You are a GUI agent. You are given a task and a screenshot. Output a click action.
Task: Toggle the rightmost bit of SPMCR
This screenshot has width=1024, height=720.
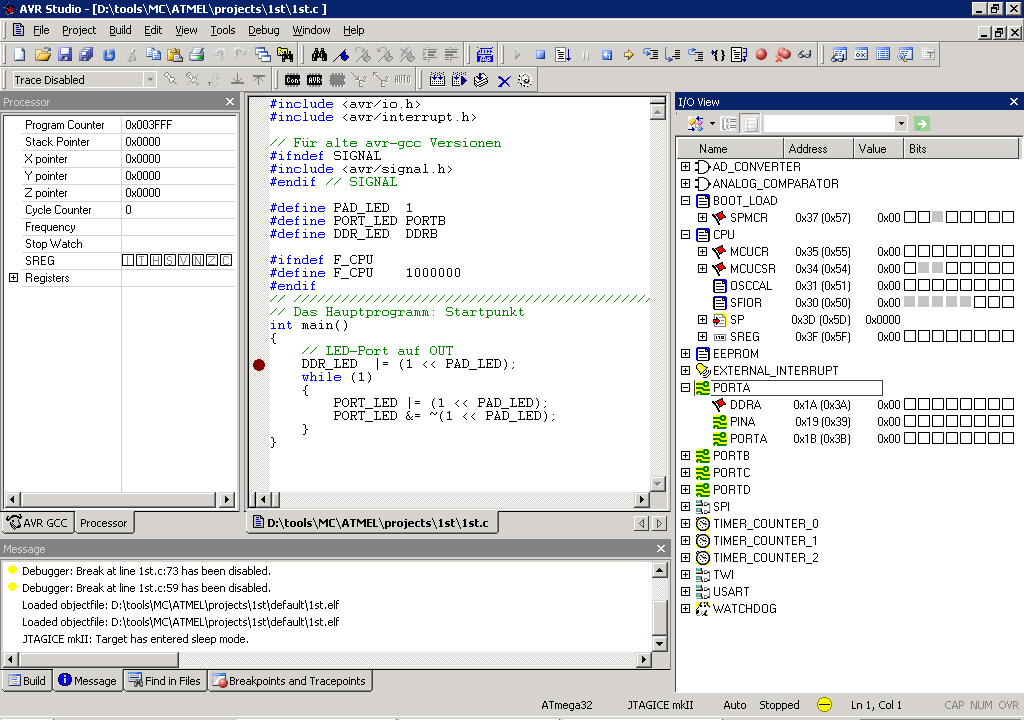tap(1008, 217)
